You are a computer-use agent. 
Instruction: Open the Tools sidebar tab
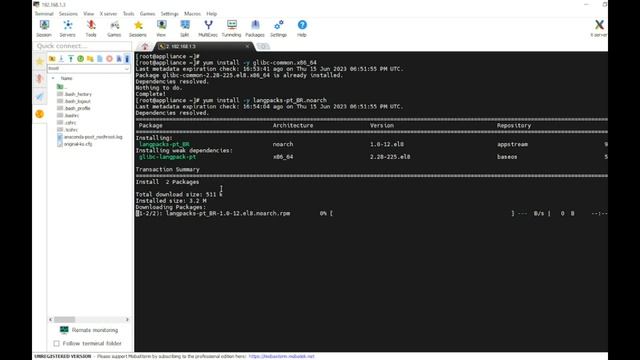(x=40, y=79)
